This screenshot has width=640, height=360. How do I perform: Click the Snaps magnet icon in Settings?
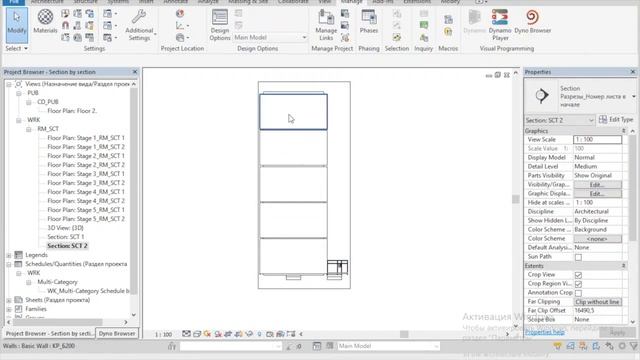(x=65, y=25)
